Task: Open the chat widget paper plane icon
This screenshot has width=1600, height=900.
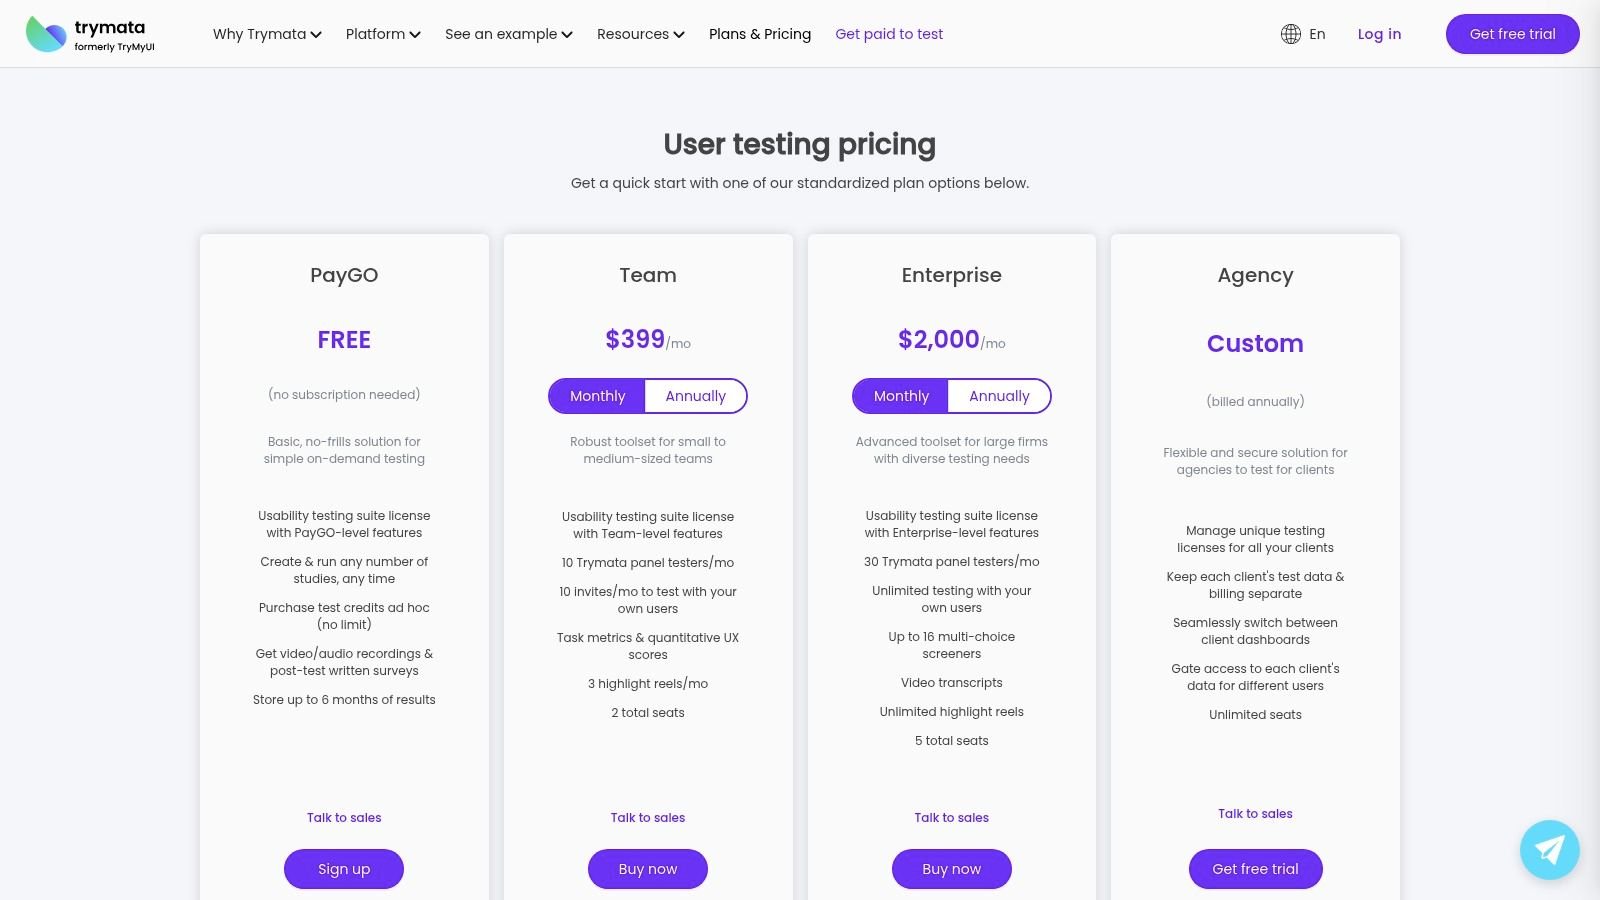Action: (x=1549, y=850)
